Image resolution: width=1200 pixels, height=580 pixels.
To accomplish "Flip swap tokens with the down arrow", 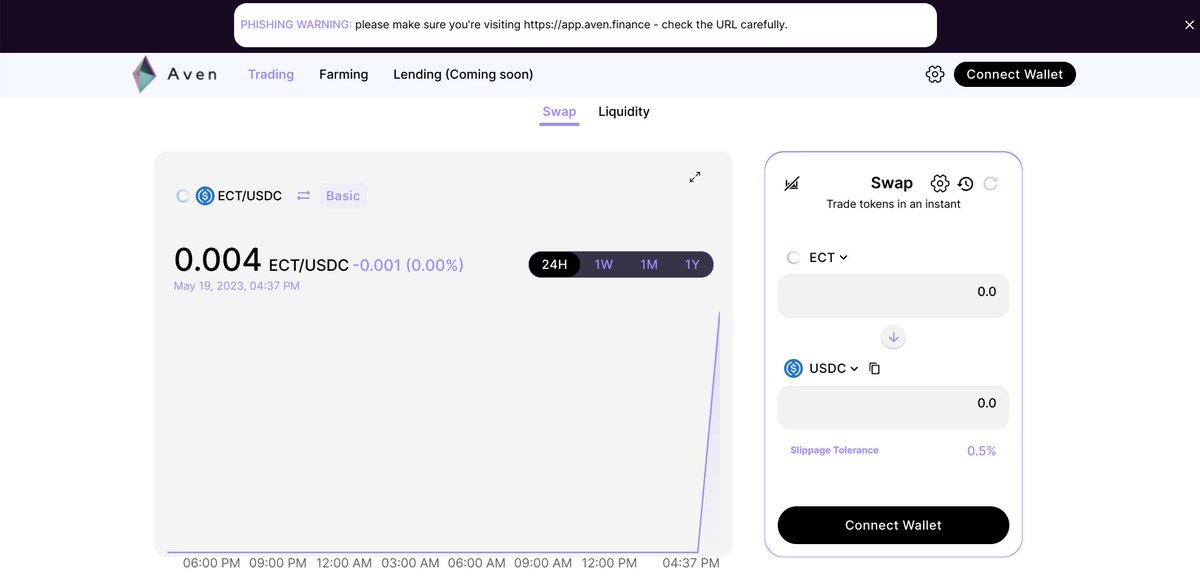I will [894, 337].
